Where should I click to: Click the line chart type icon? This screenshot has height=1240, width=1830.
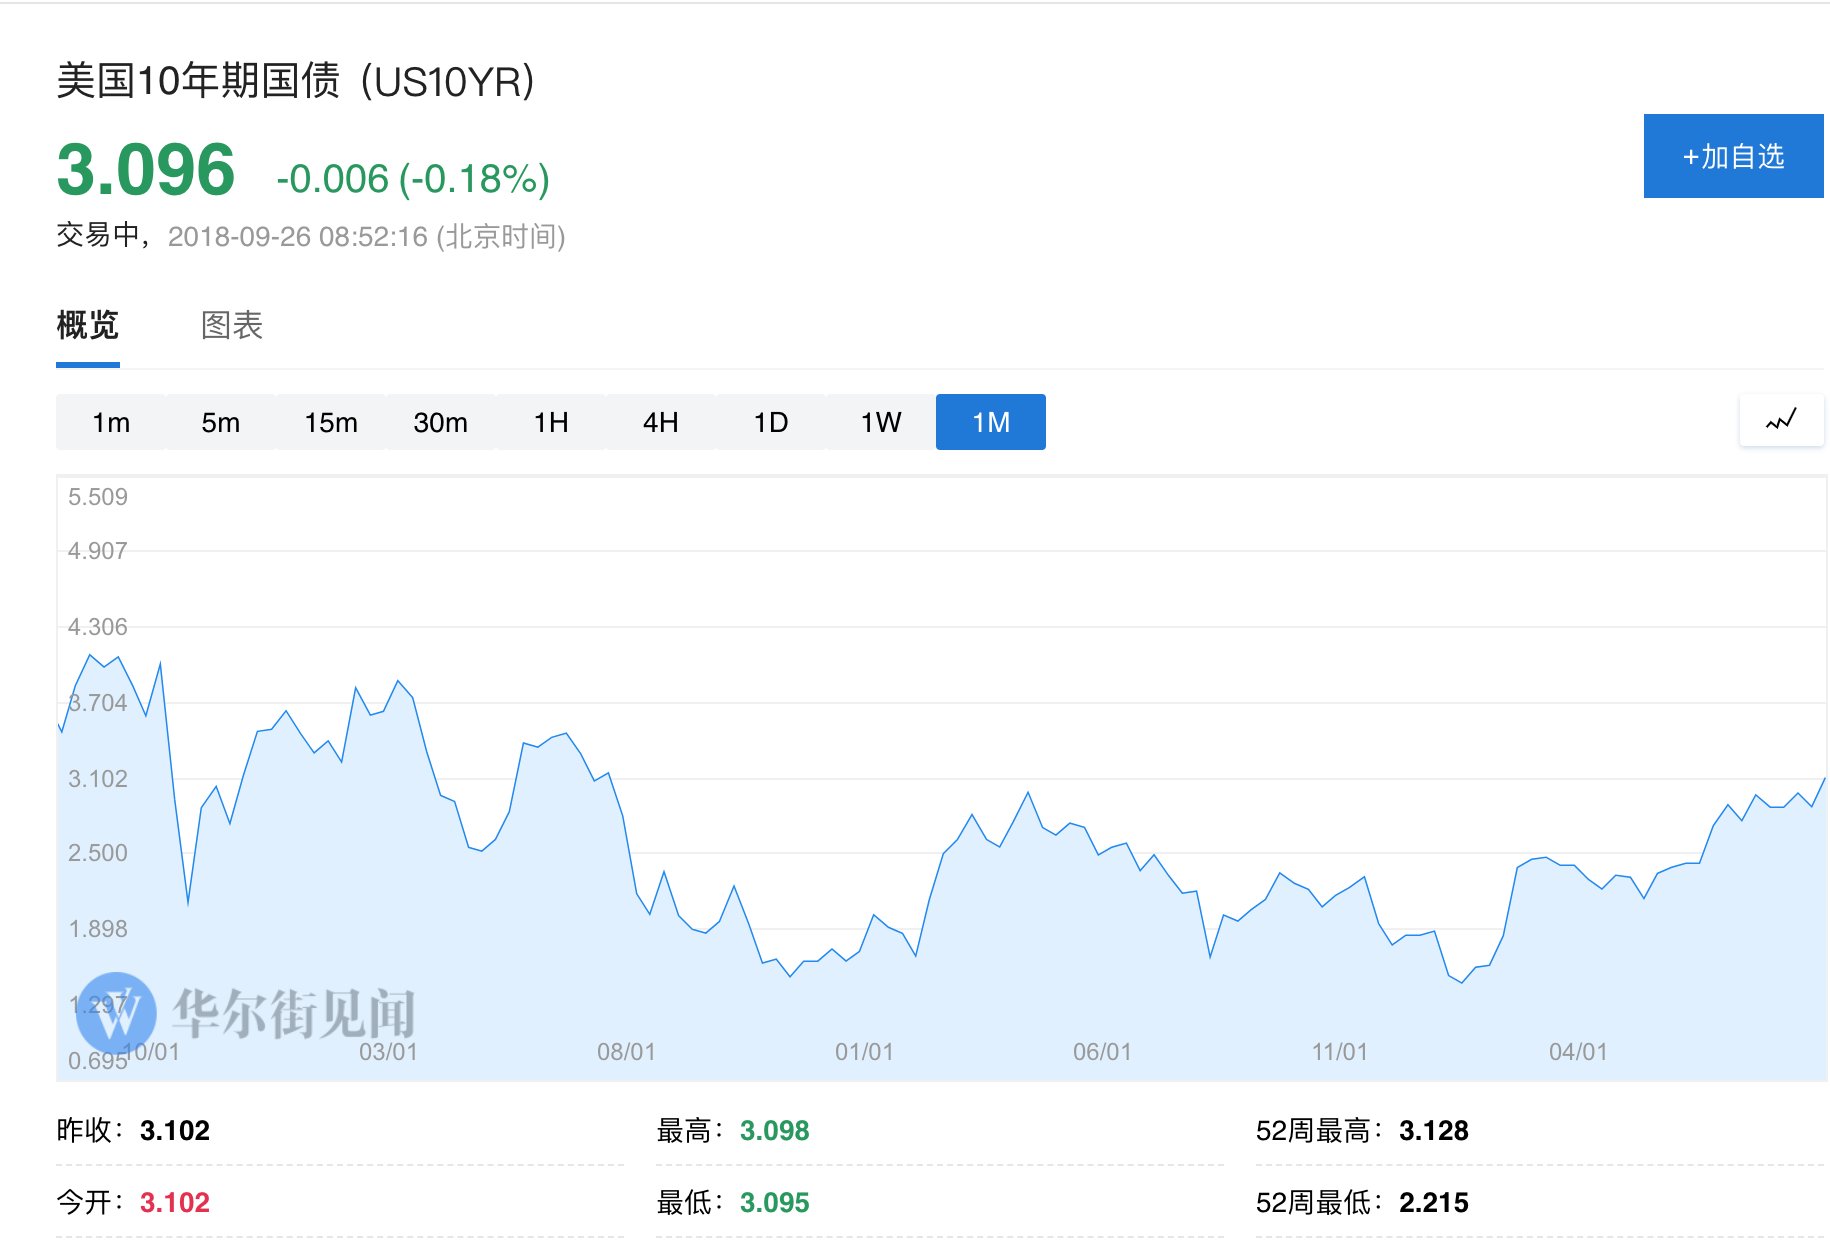pos(1781,421)
